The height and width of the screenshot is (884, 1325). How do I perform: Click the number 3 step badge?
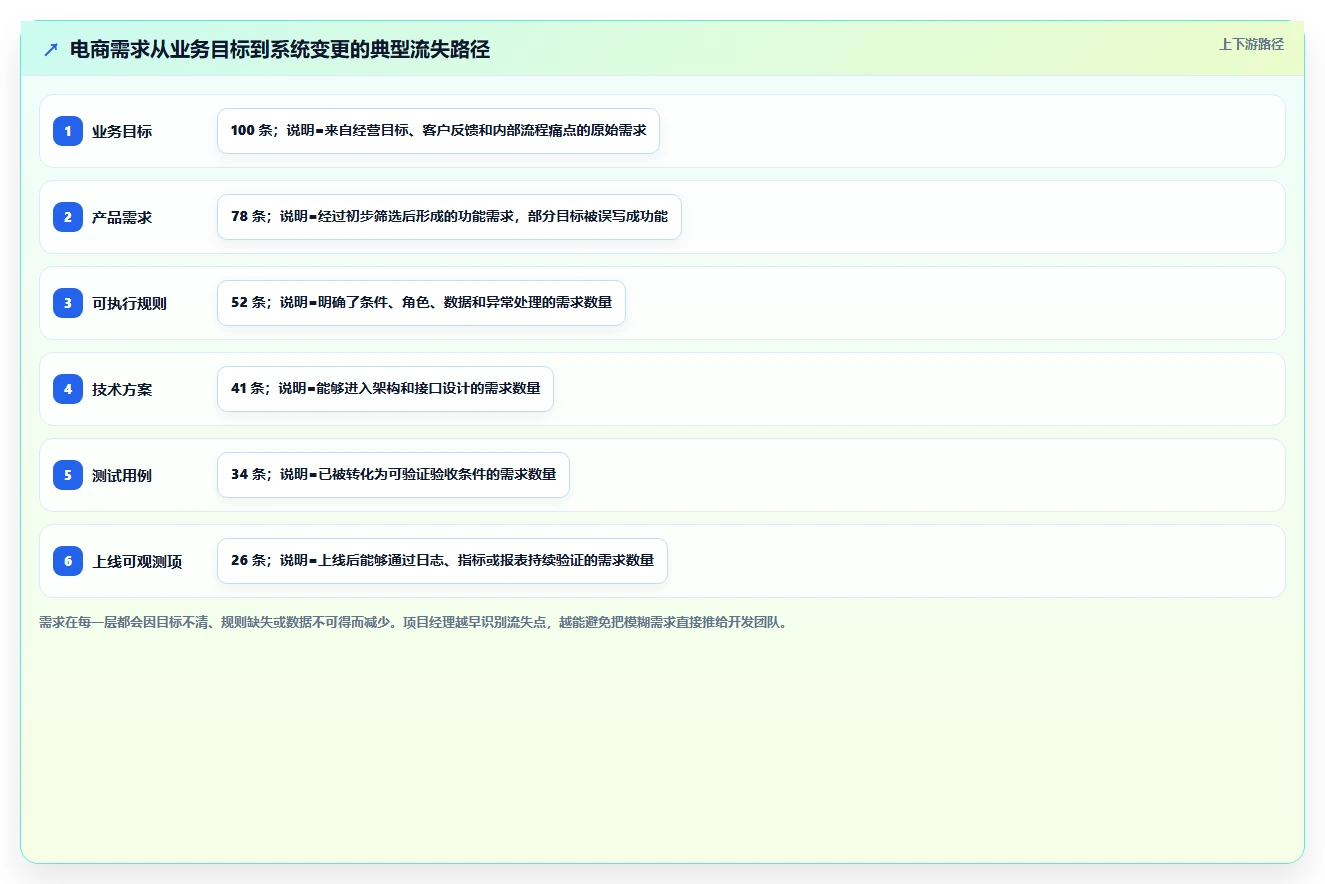click(68, 303)
